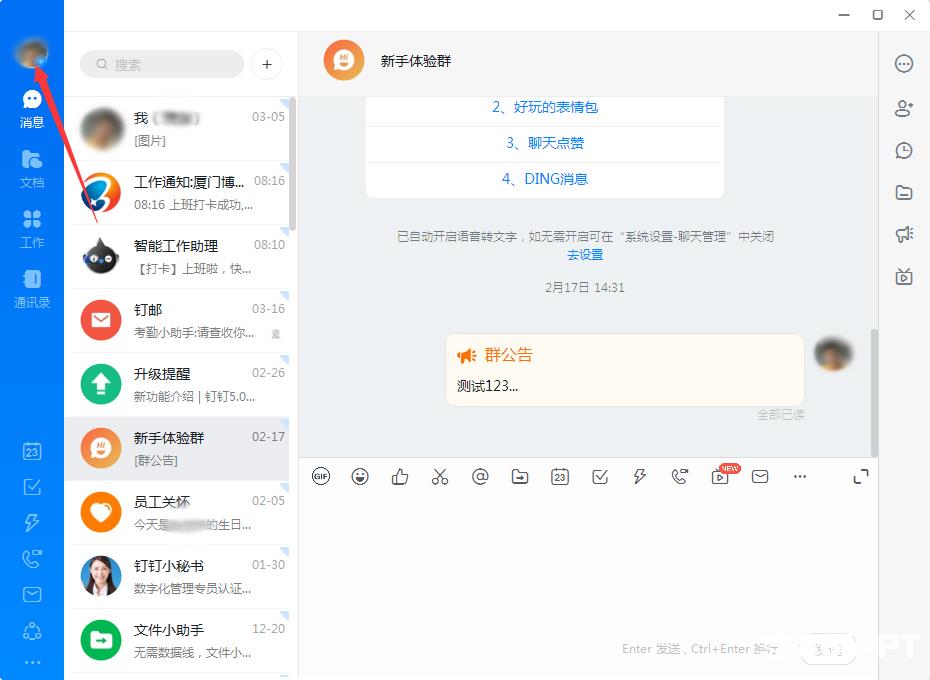
Task: Click the conversation list scrollbar
Action: pos(293,165)
